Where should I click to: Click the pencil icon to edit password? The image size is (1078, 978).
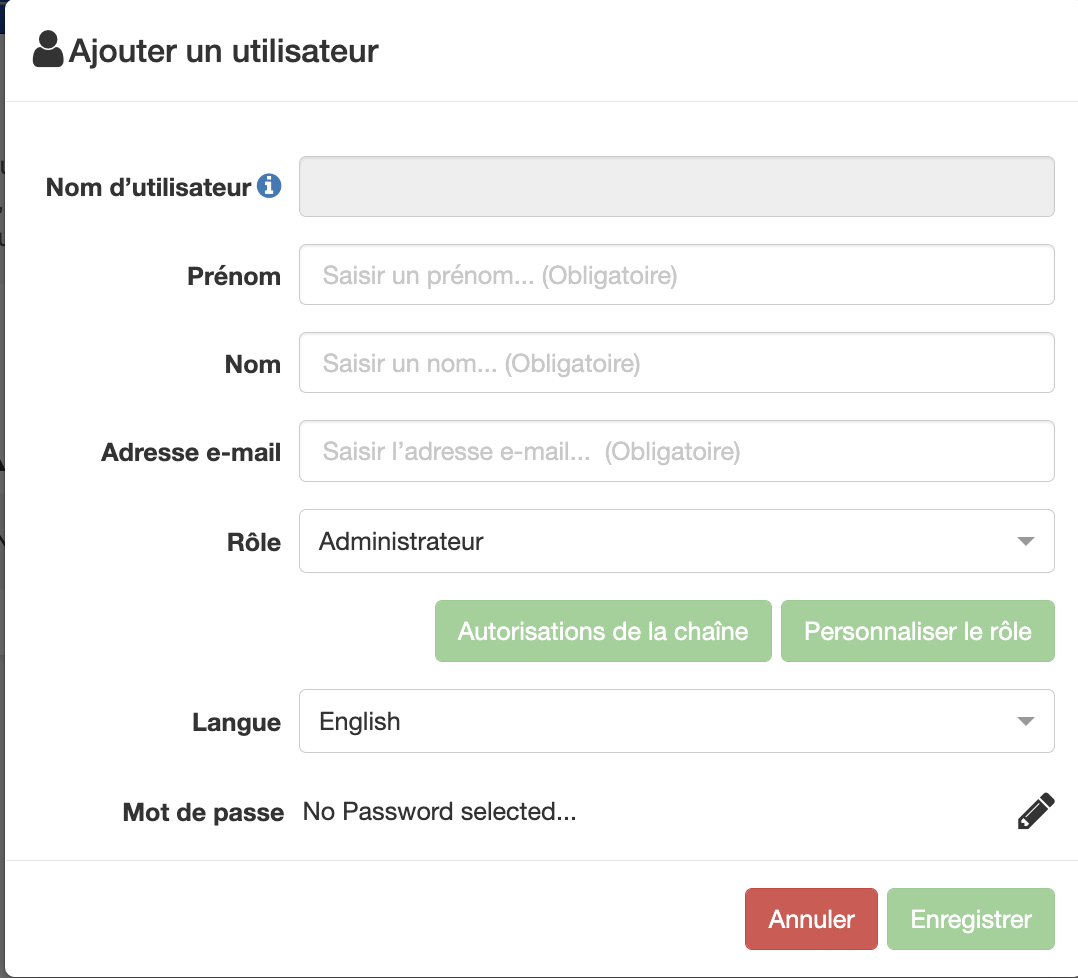[x=1036, y=811]
